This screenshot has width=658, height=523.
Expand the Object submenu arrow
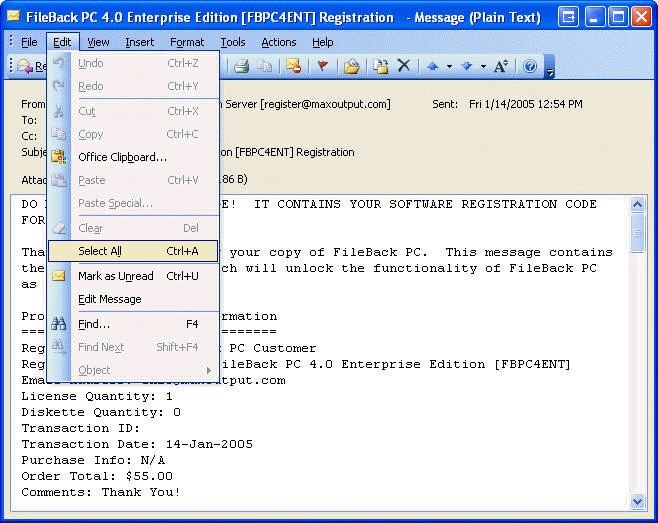pos(209,370)
